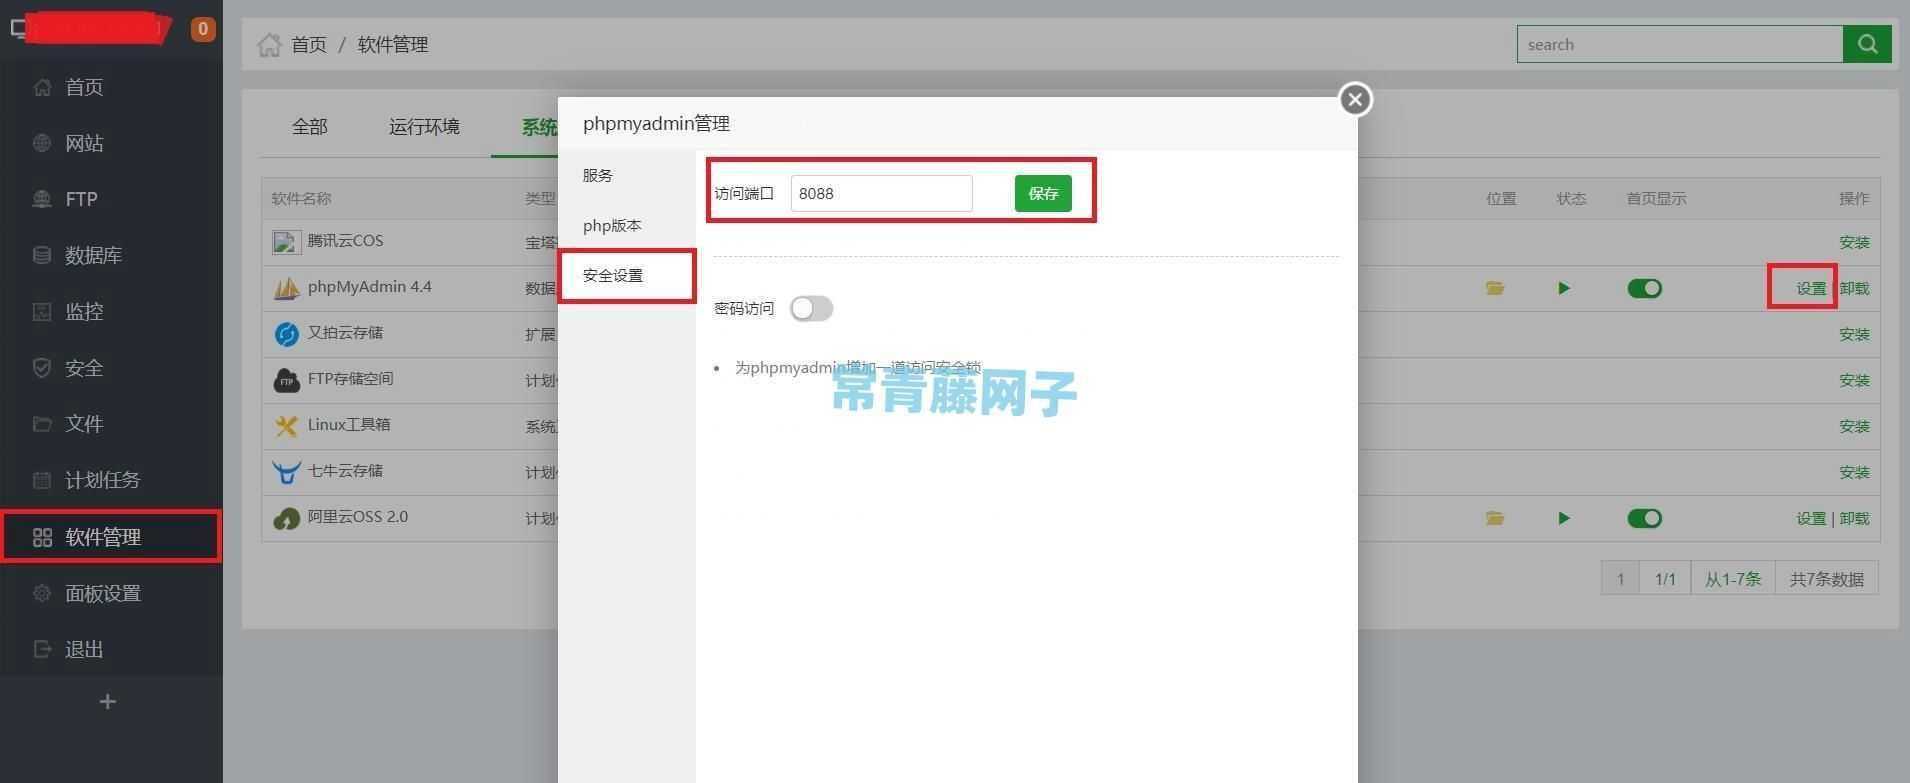
Task: Click the home icon in breadcrumb
Action: tap(269, 45)
